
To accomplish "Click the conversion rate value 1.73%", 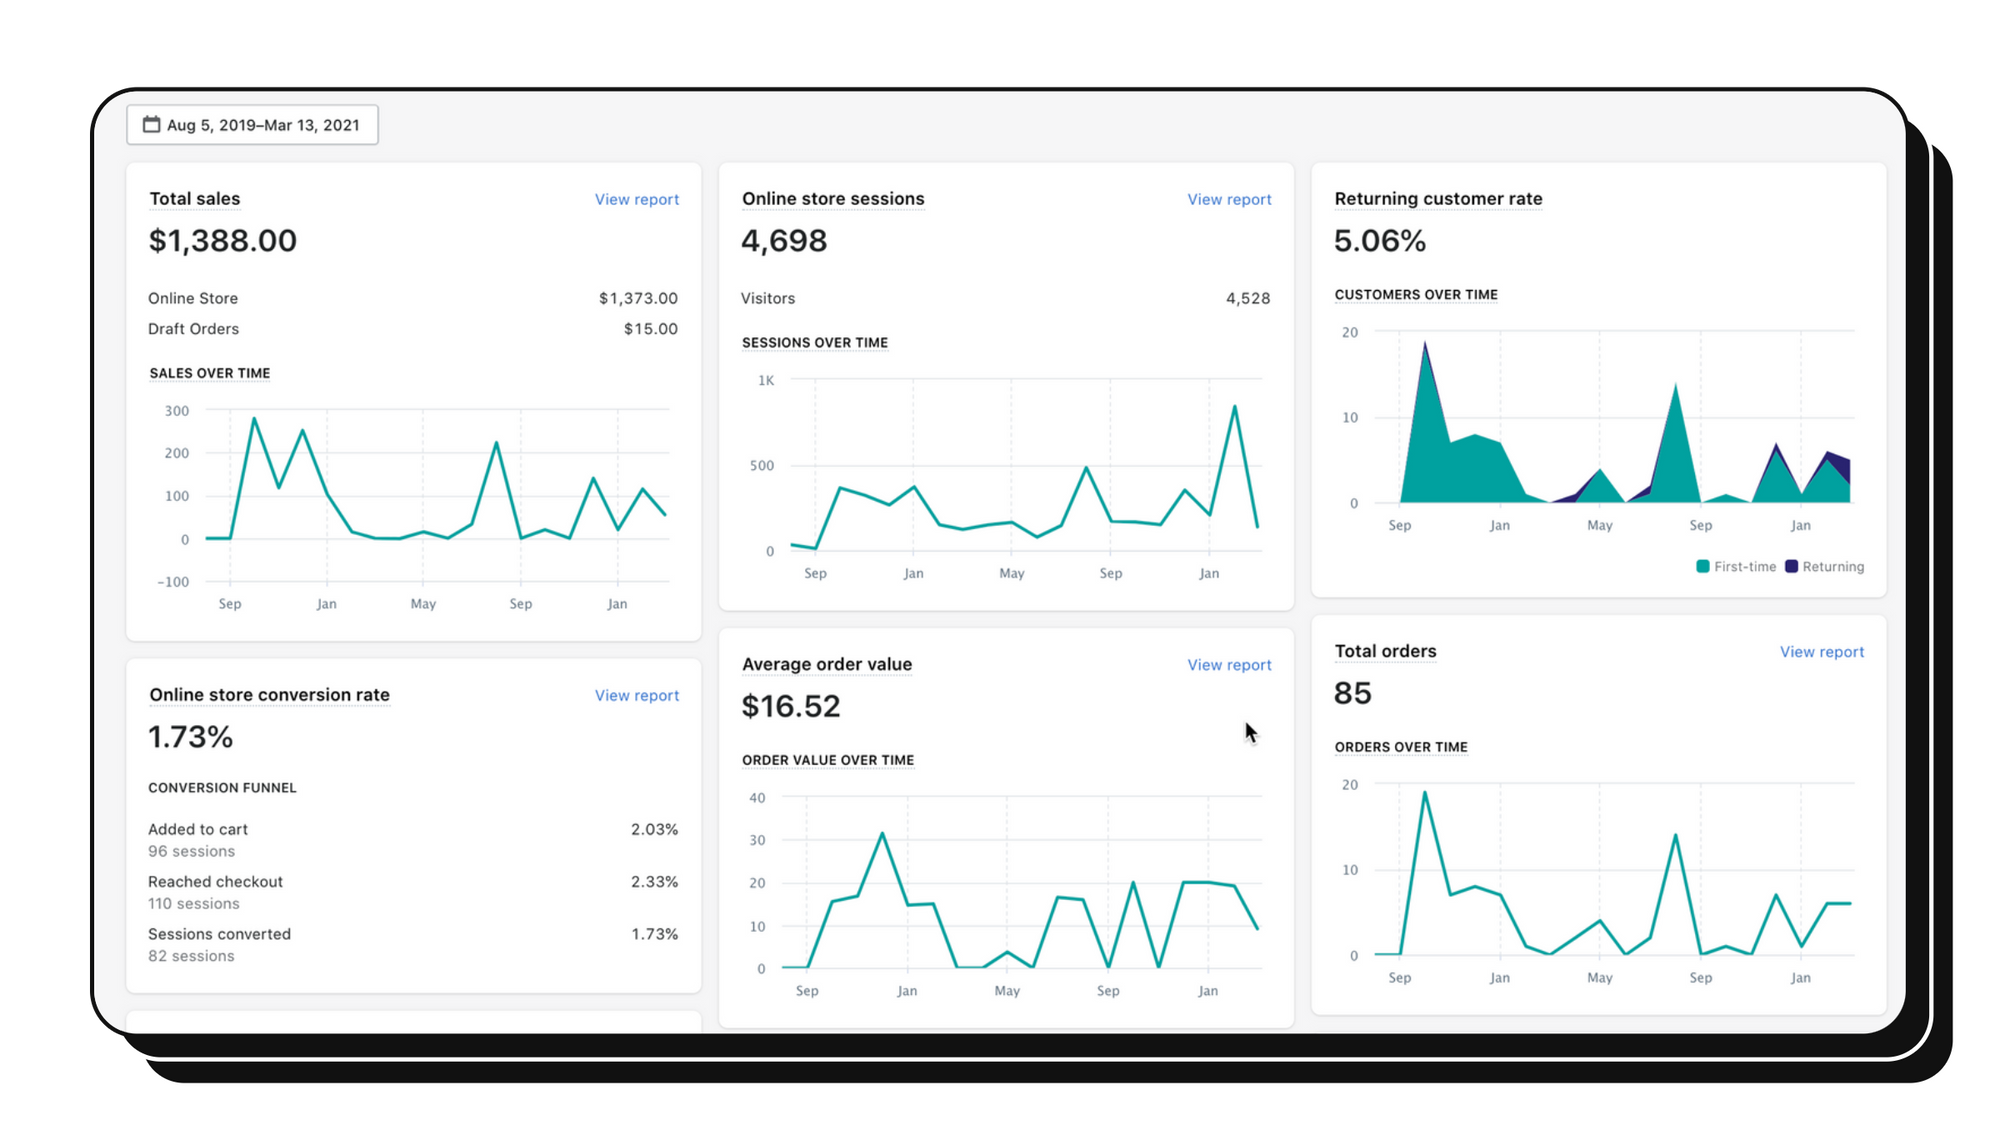I will [x=190, y=737].
